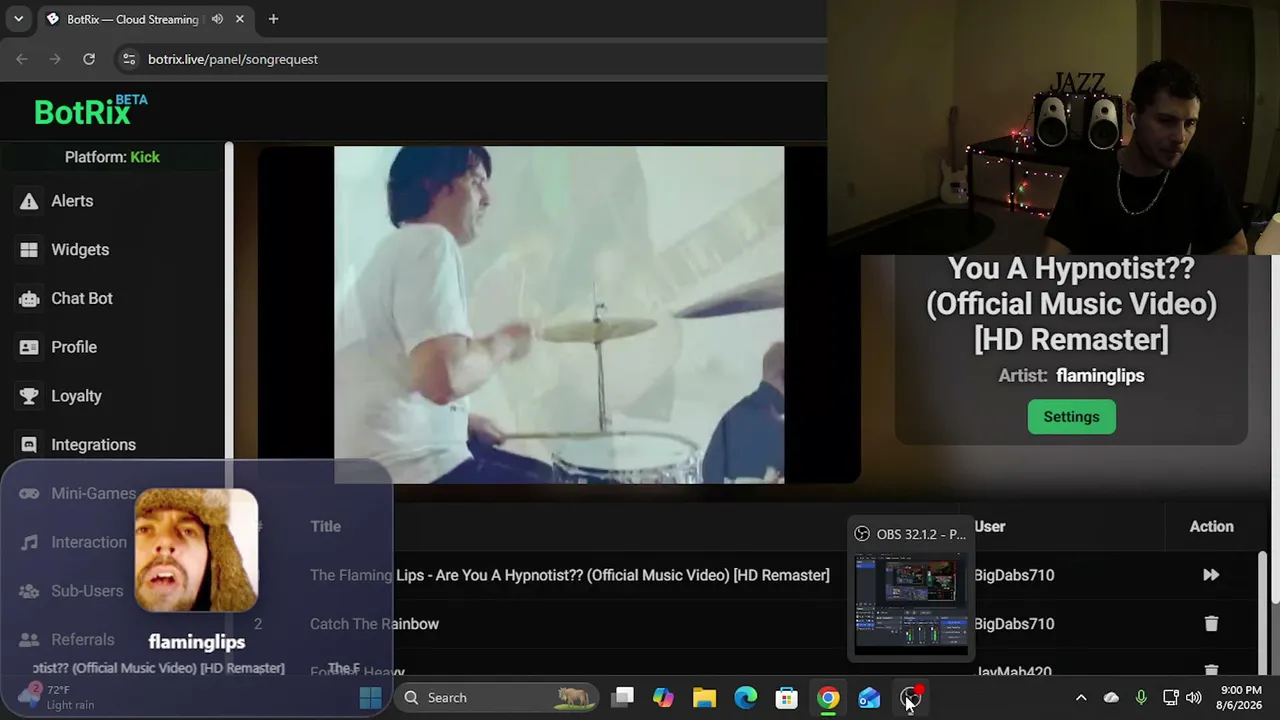Open the volume control in system tray
This screenshot has width=1280, height=720.
[1194, 698]
